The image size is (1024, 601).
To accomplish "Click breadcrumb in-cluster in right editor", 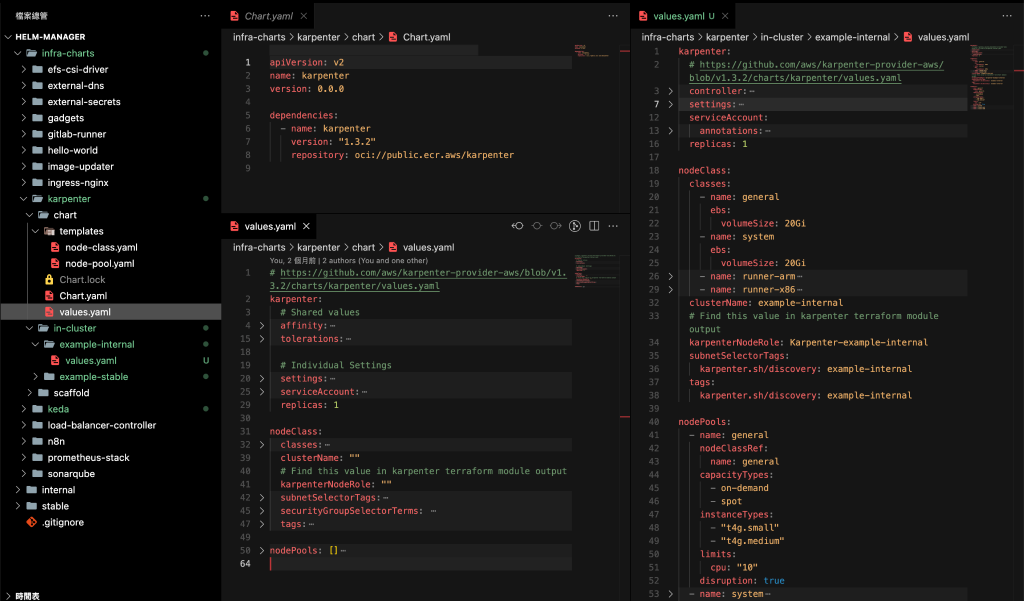I will click(x=782, y=37).
